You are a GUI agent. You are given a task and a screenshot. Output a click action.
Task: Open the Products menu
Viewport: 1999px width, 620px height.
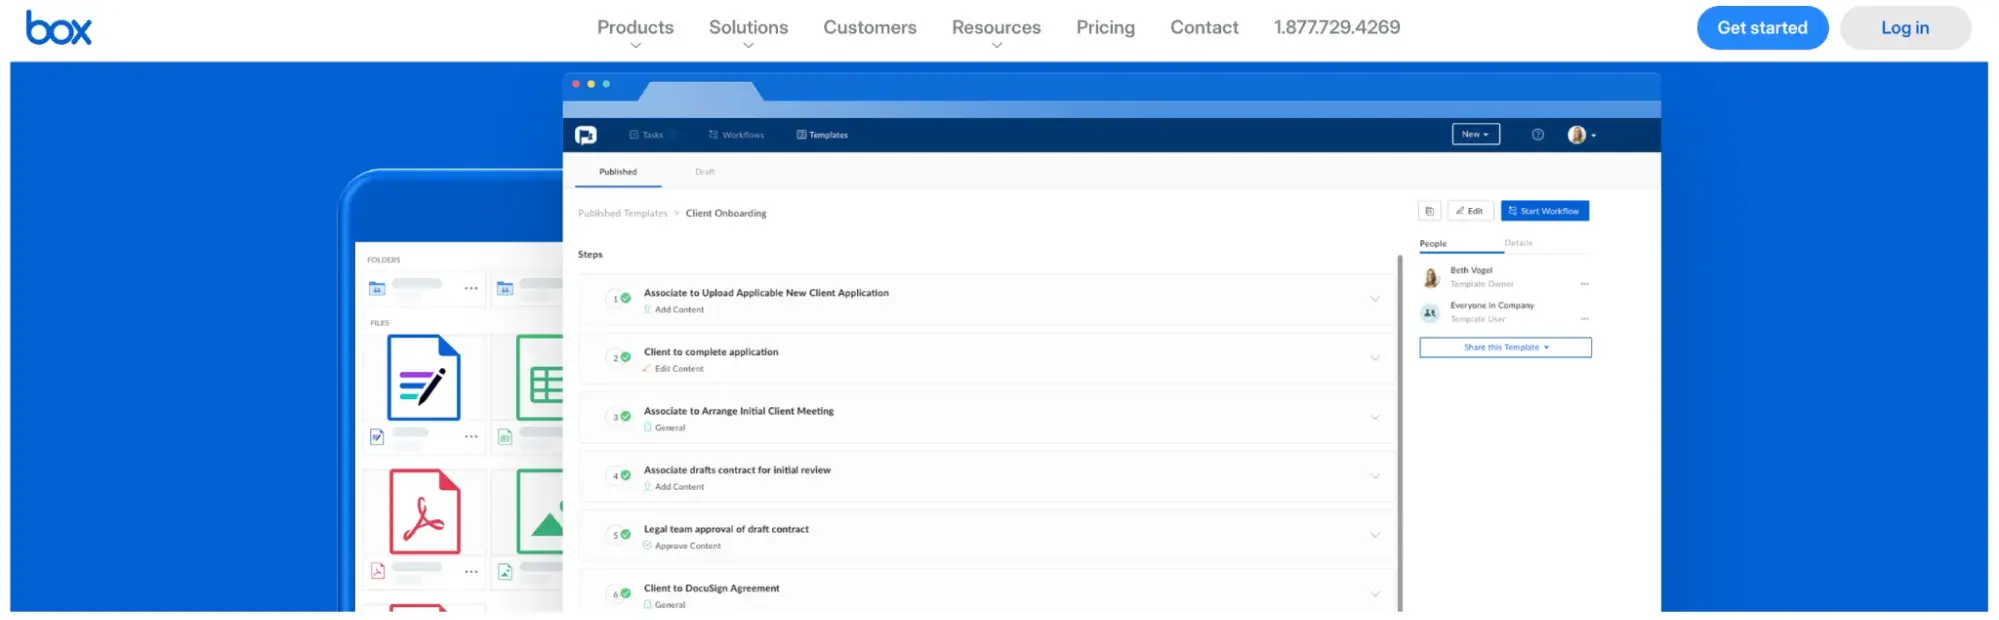635,28
